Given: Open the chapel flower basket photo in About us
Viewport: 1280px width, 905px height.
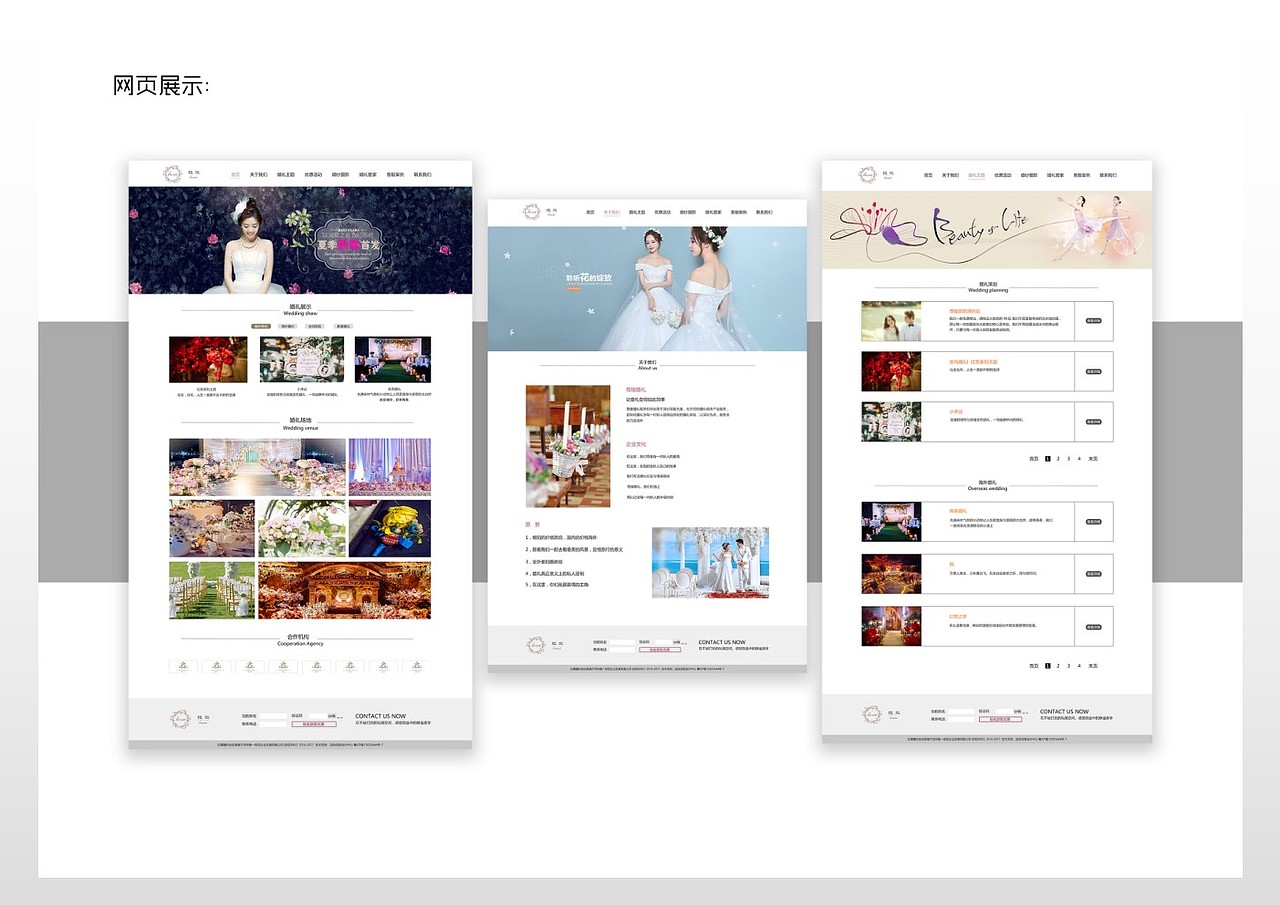Looking at the screenshot, I should [x=568, y=446].
